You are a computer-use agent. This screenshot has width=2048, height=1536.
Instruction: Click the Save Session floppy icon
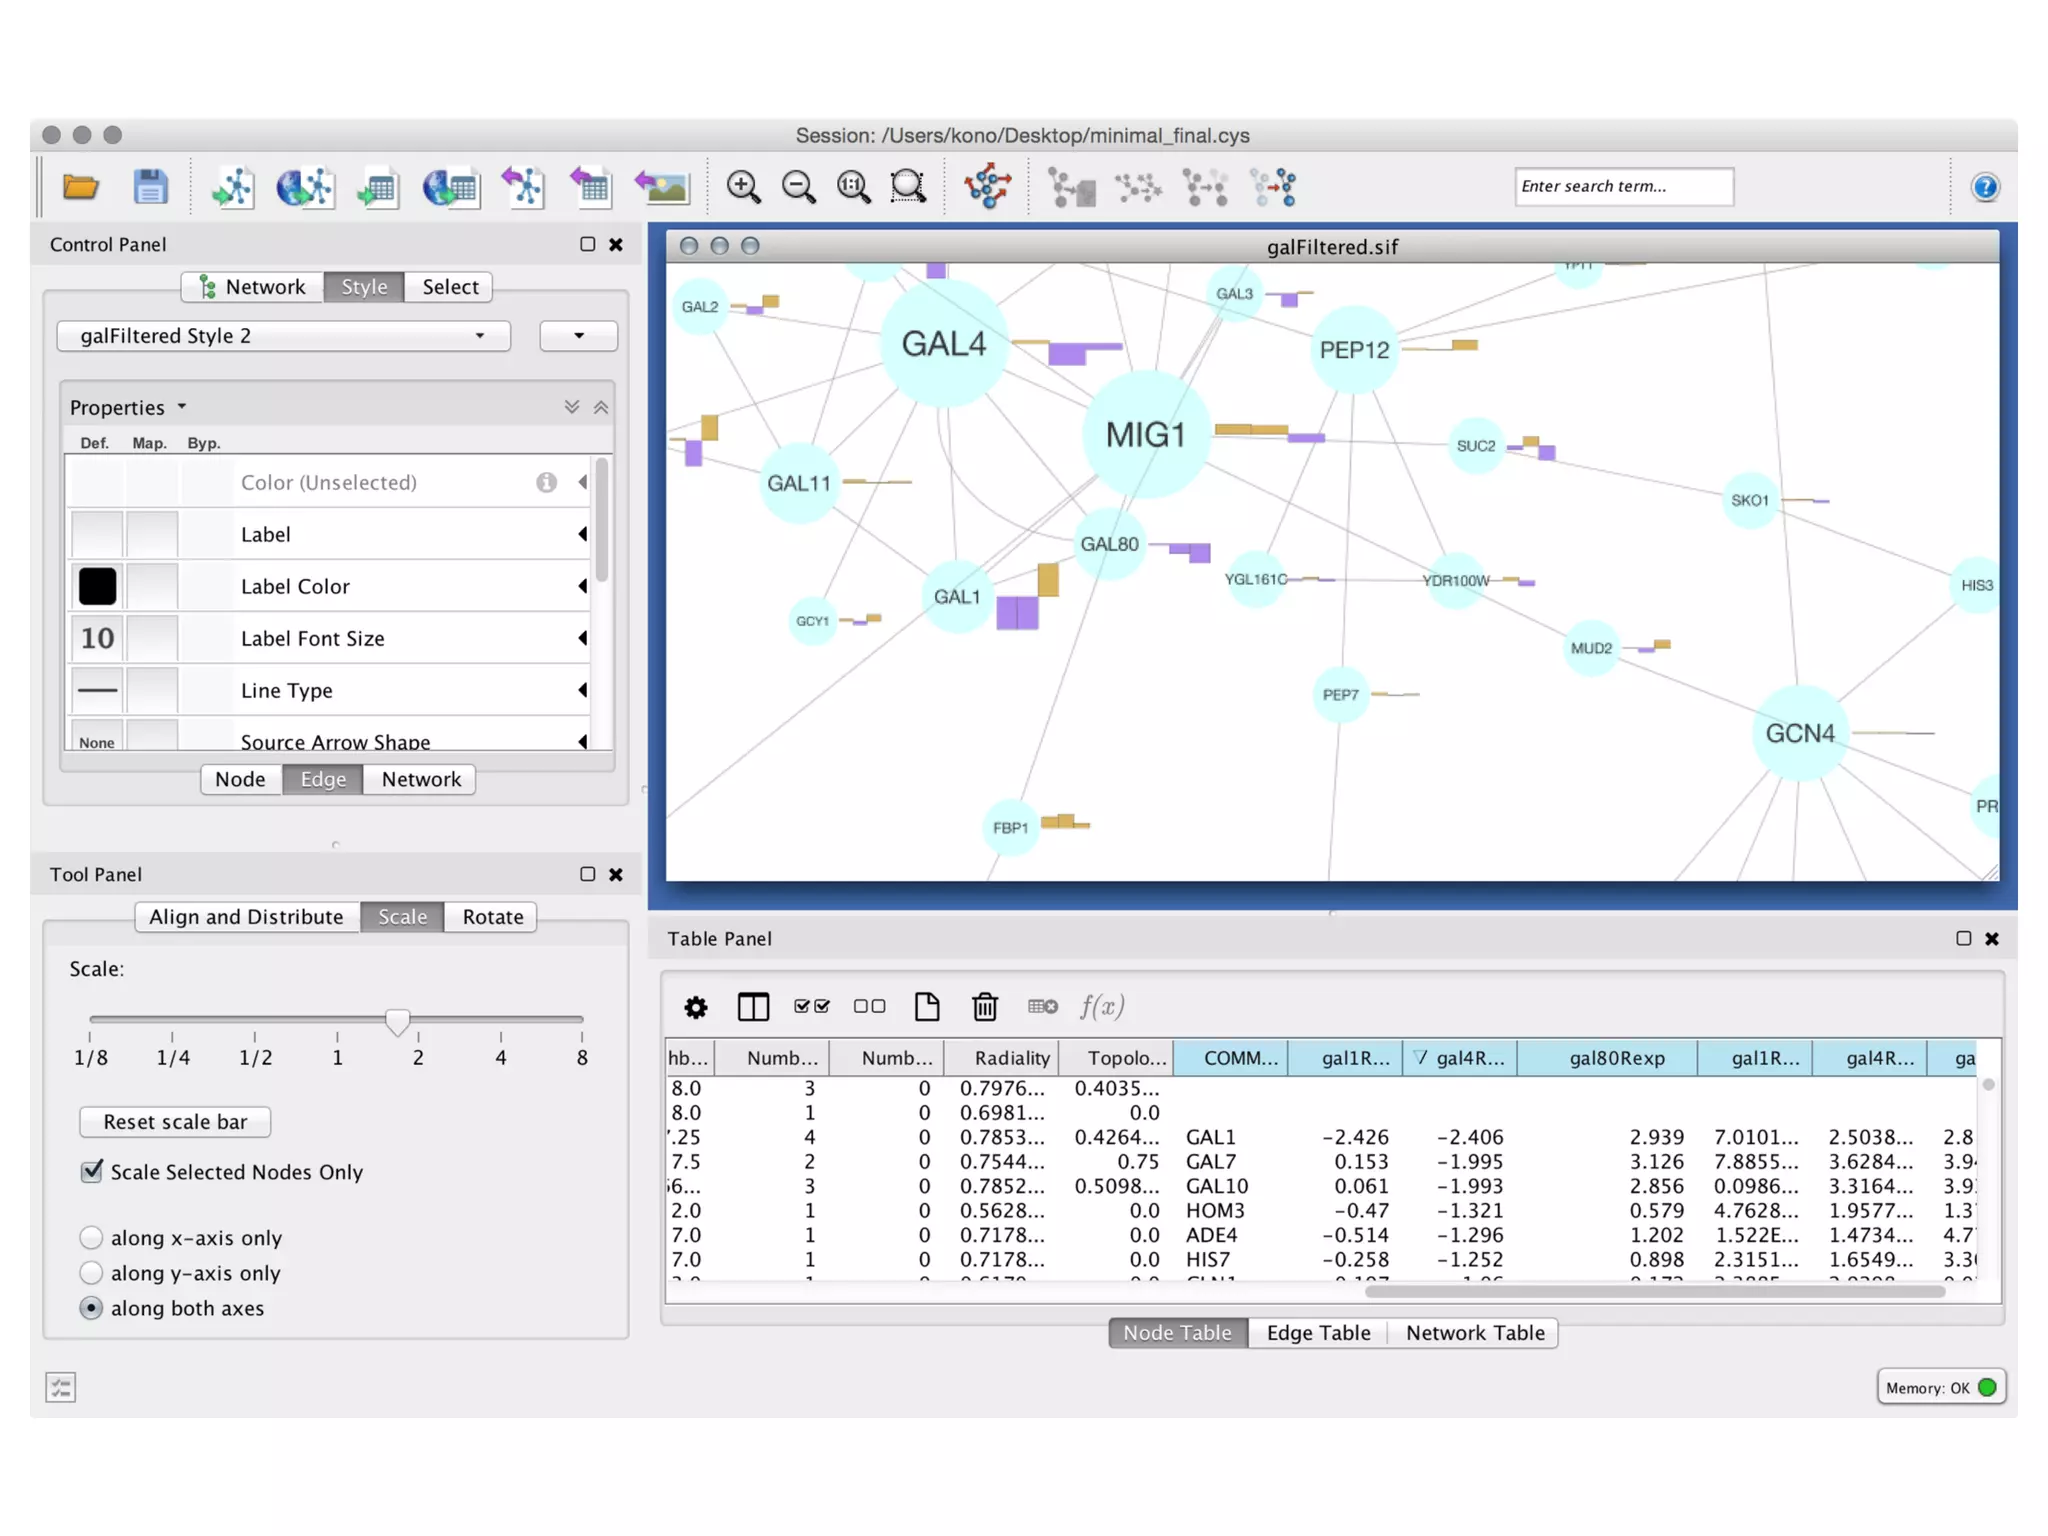tap(150, 187)
